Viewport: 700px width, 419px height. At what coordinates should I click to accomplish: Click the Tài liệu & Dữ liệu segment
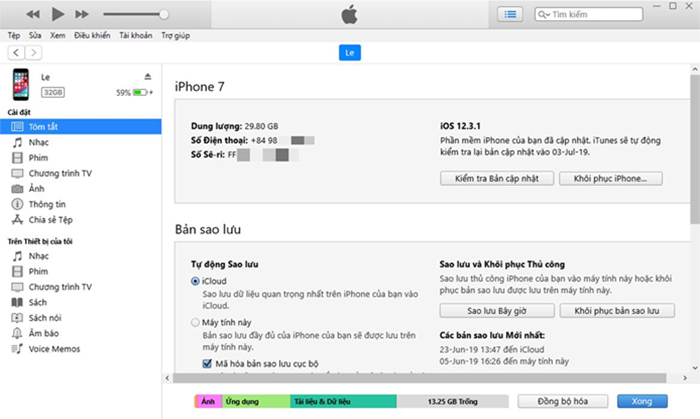(x=343, y=401)
